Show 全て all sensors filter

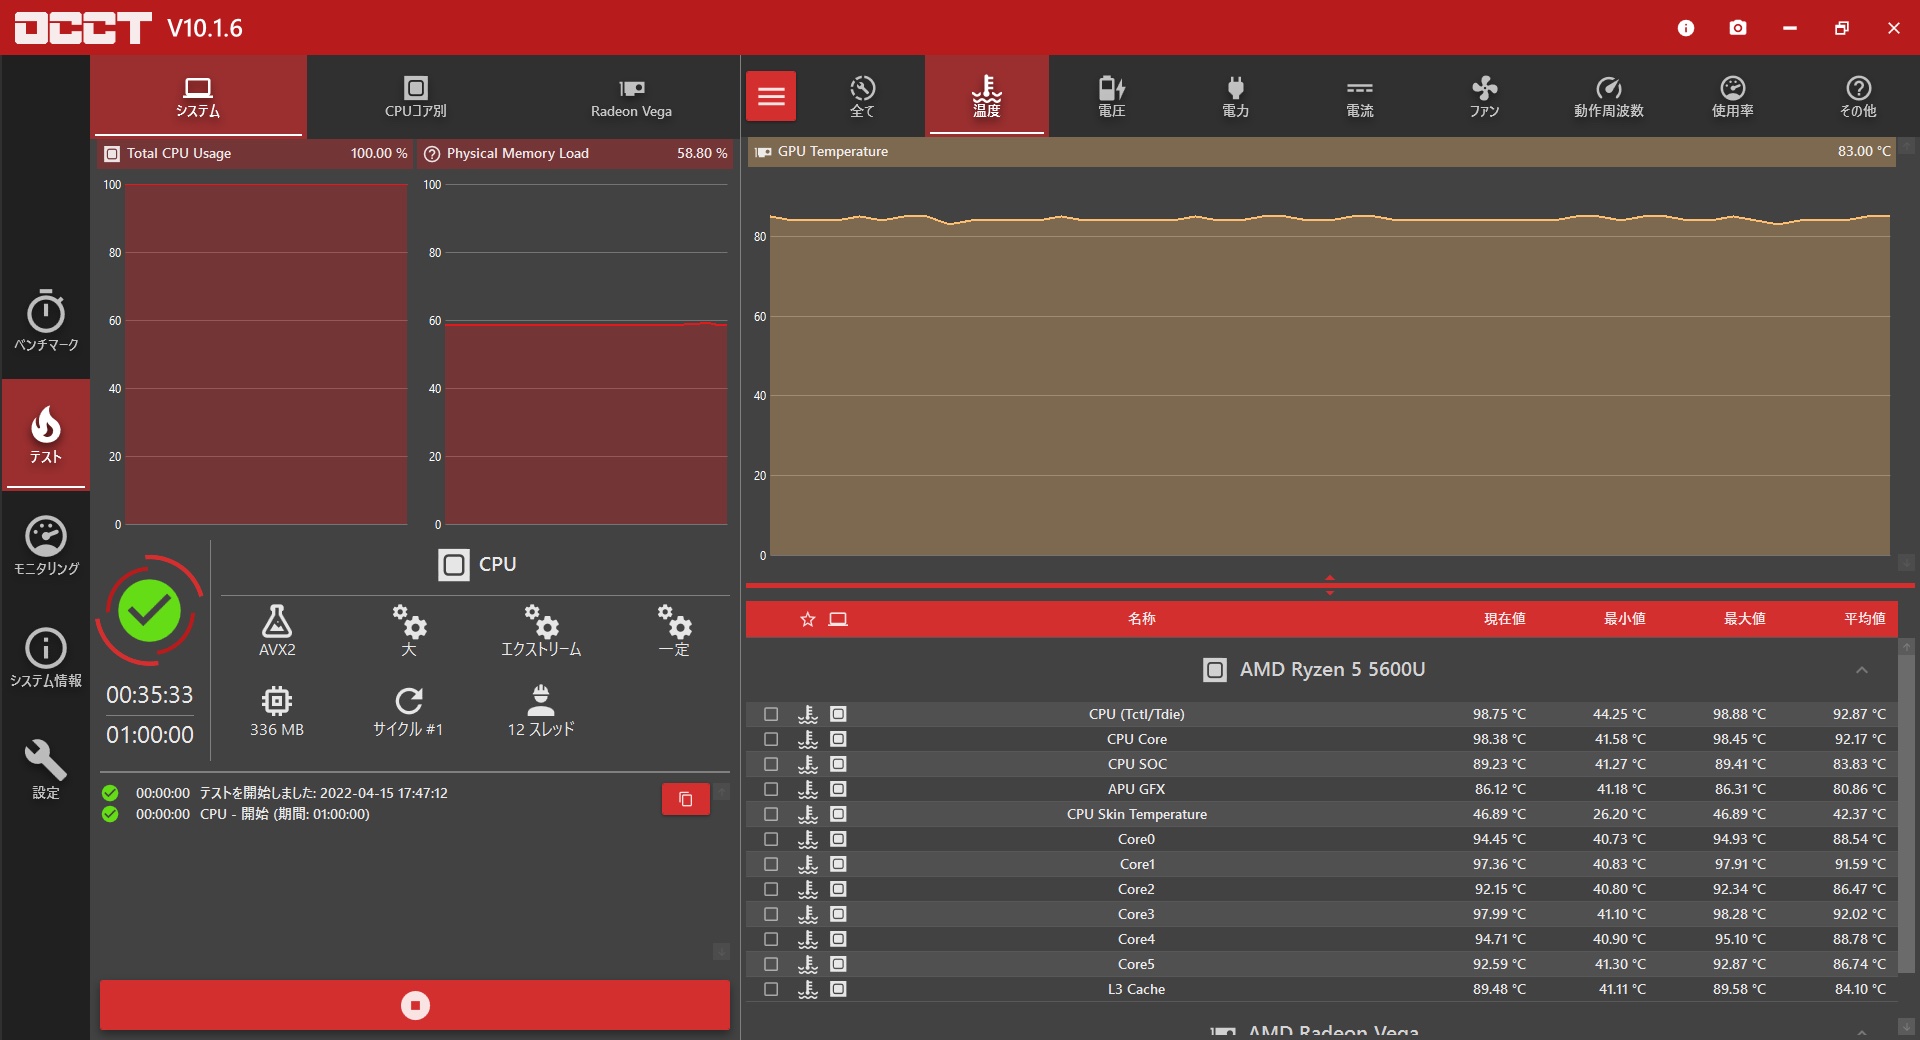[863, 96]
